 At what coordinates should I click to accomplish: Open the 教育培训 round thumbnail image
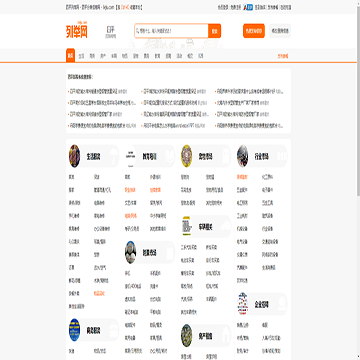(130, 156)
